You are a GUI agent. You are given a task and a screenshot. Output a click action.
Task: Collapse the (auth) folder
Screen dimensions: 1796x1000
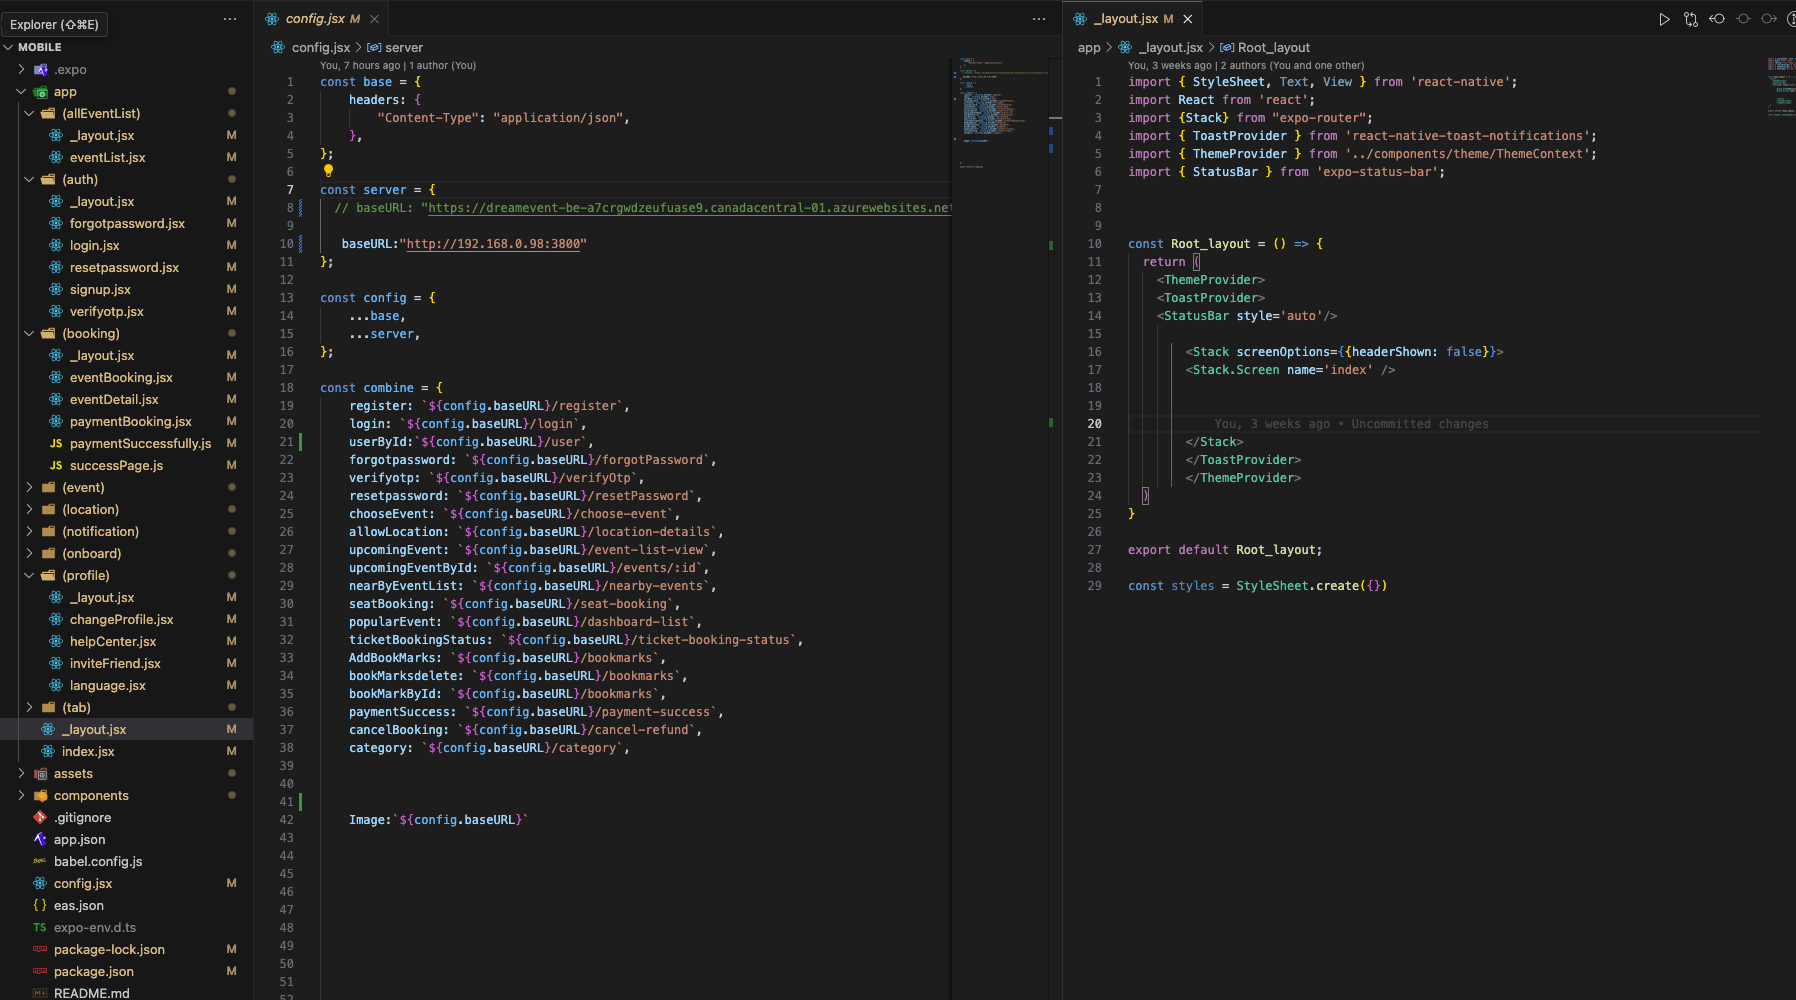tap(29, 179)
